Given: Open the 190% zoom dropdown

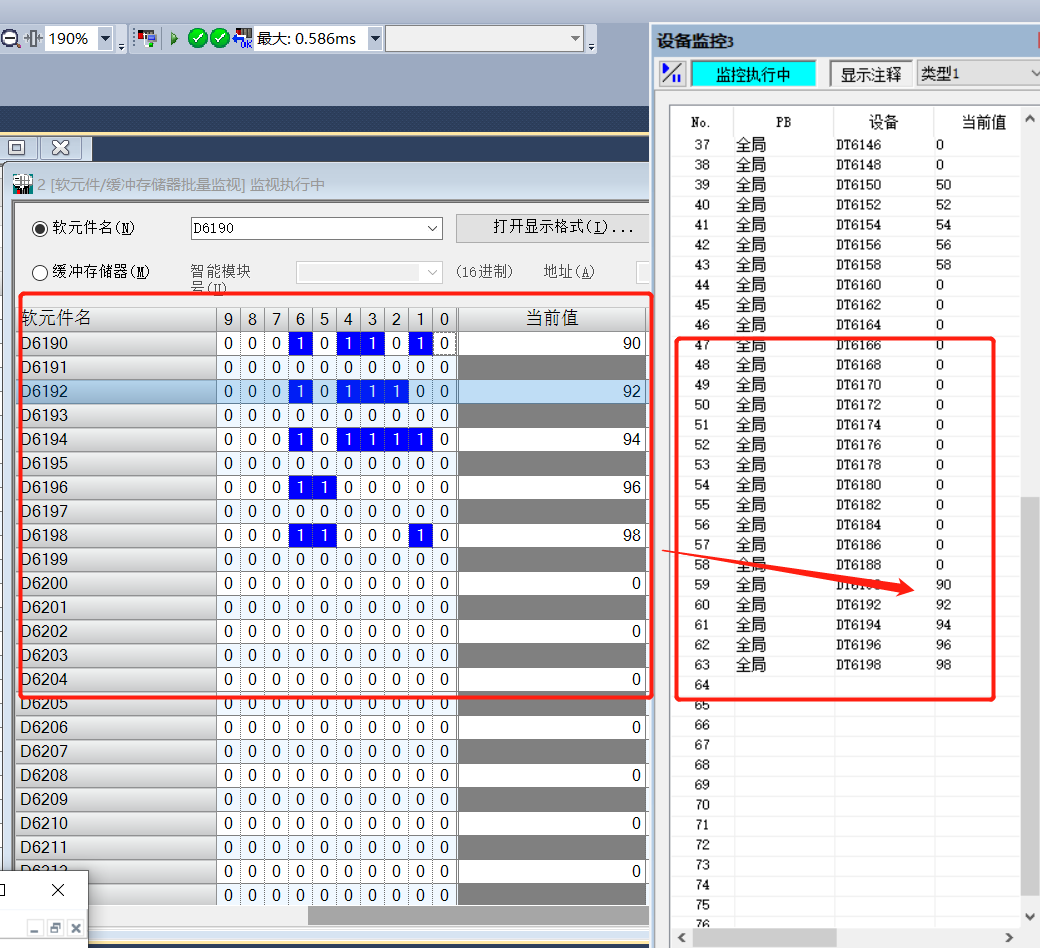Looking at the screenshot, I should 105,39.
